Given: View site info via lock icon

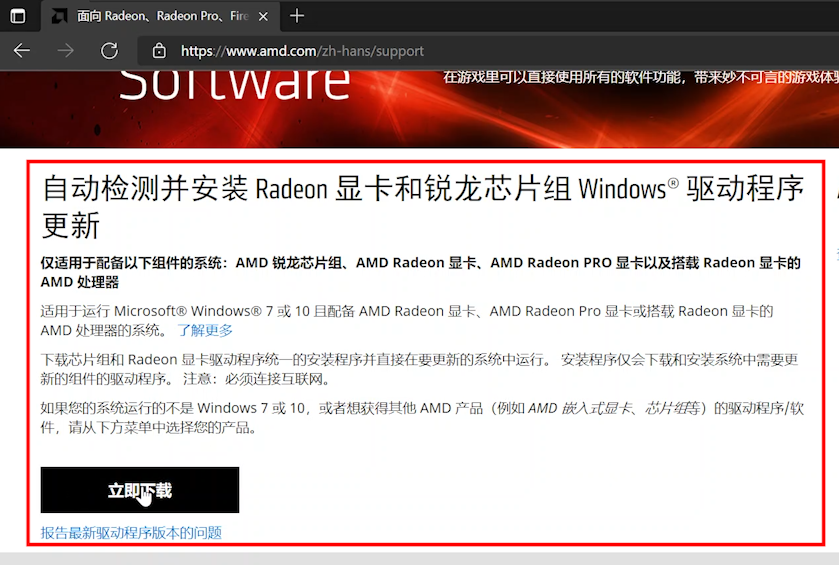Looking at the screenshot, I should point(158,51).
